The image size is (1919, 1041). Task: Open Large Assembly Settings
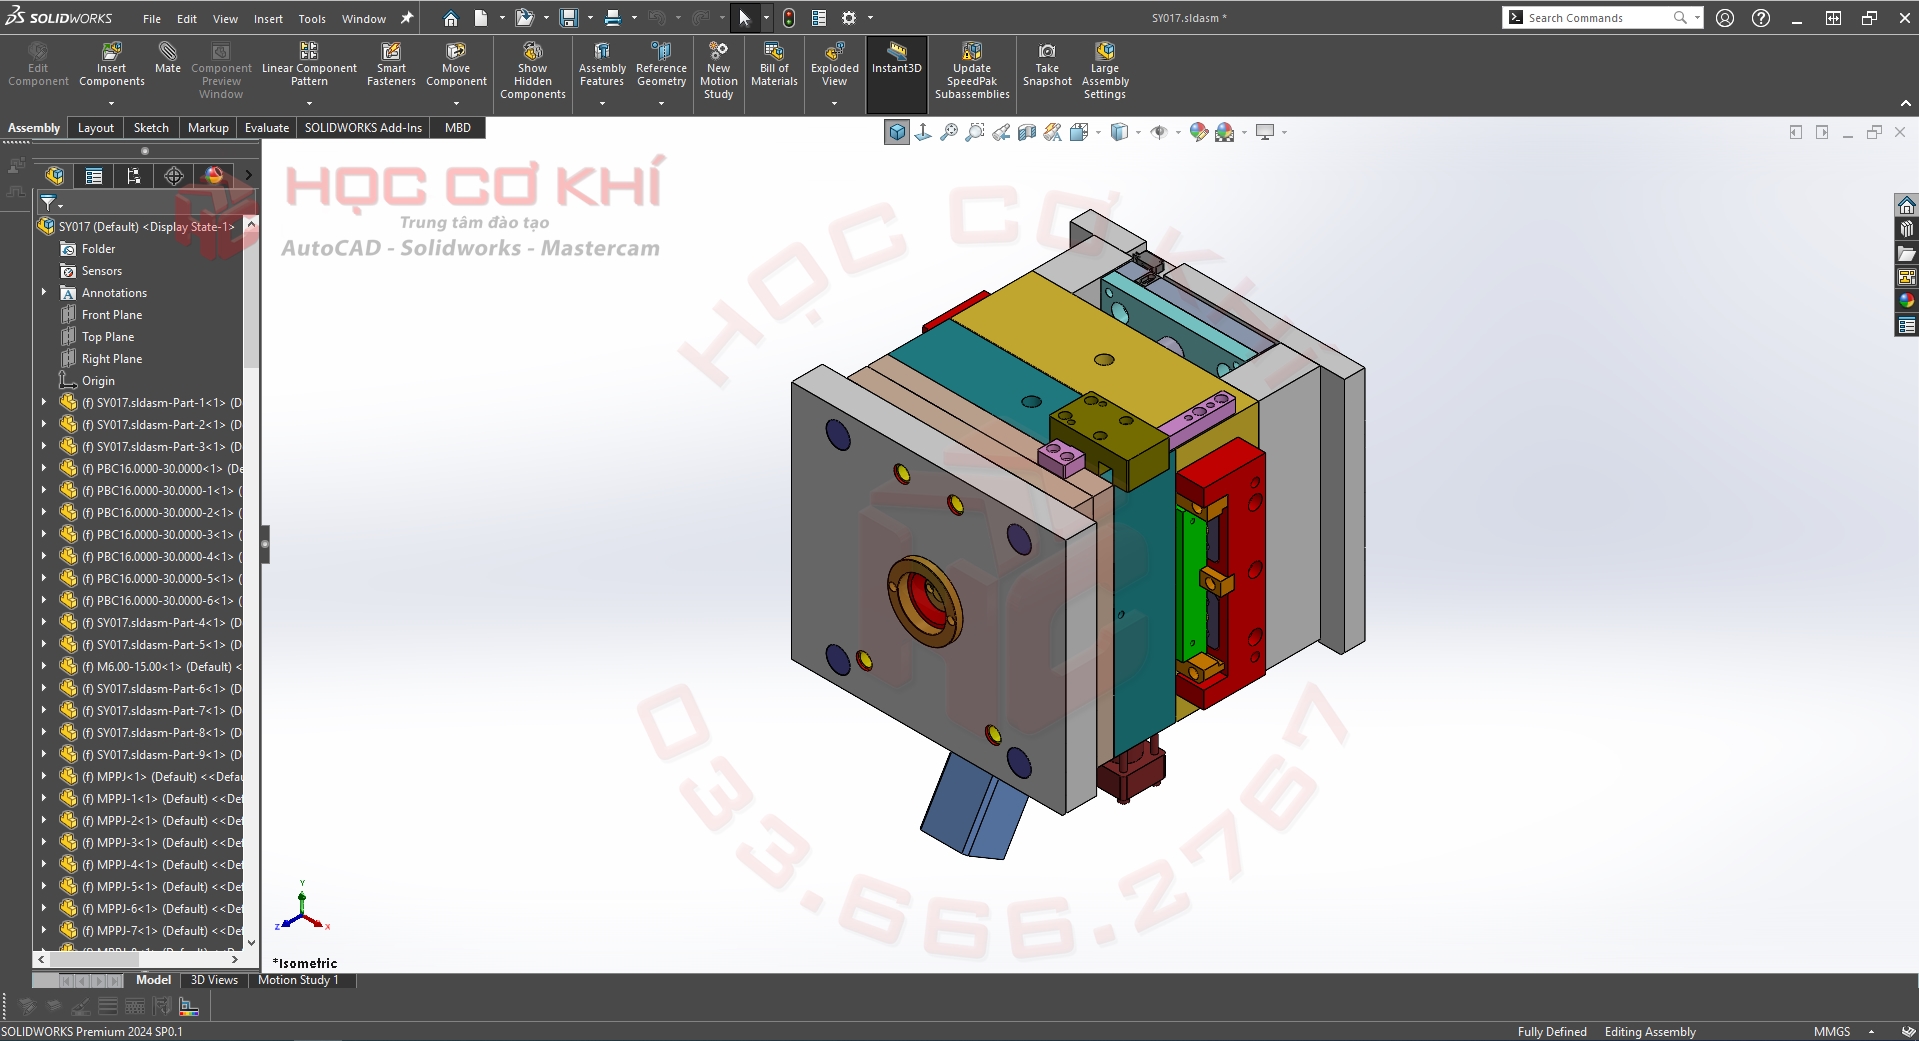[x=1105, y=71]
